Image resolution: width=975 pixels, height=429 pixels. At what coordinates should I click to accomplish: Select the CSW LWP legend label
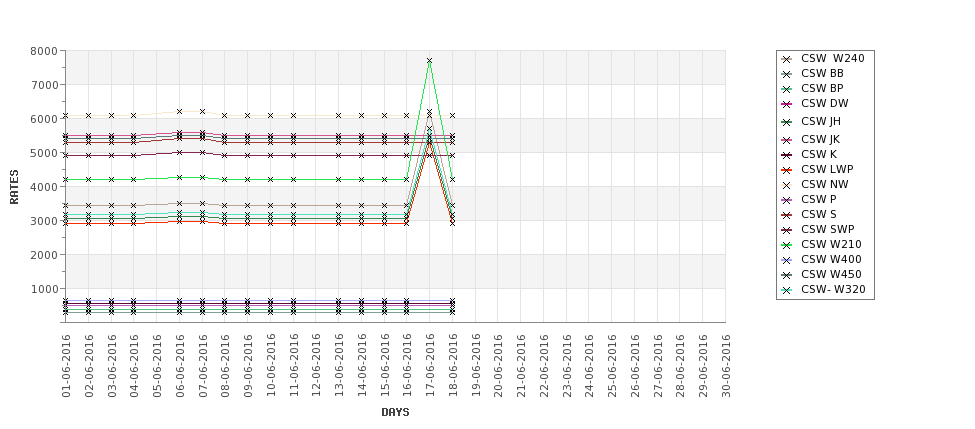pos(827,169)
